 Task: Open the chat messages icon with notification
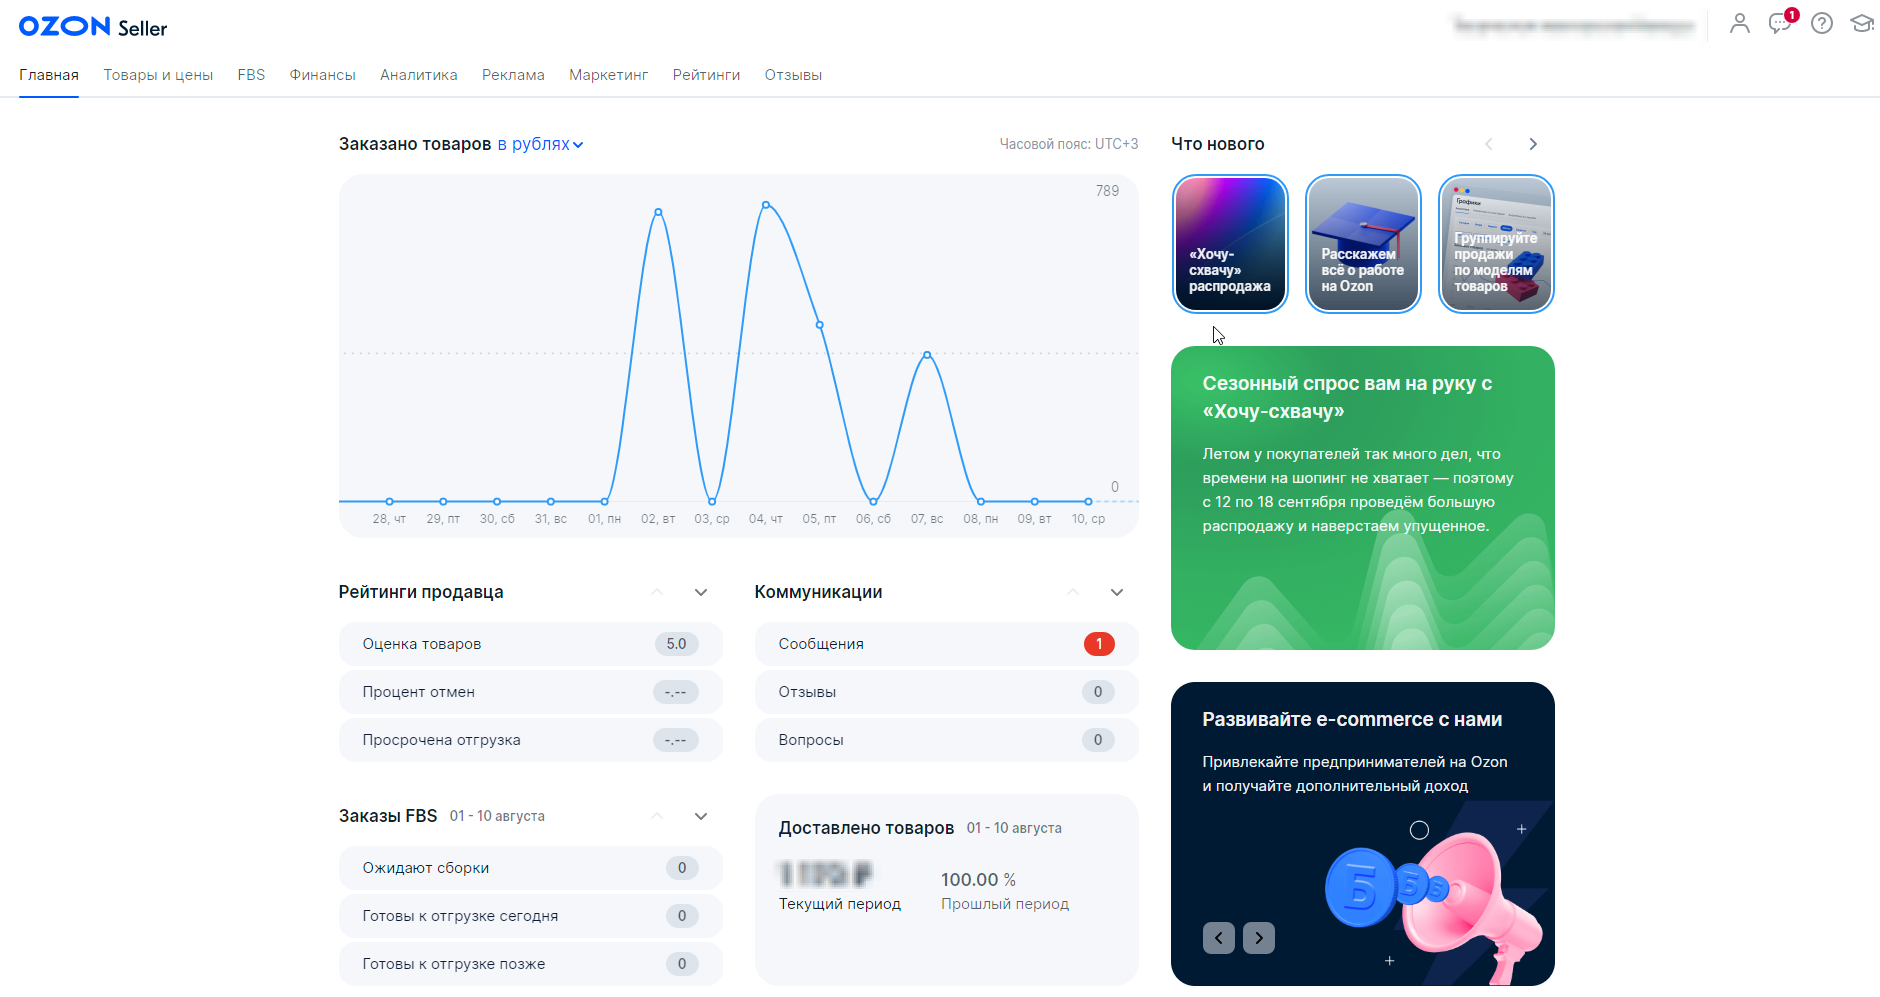click(1781, 23)
